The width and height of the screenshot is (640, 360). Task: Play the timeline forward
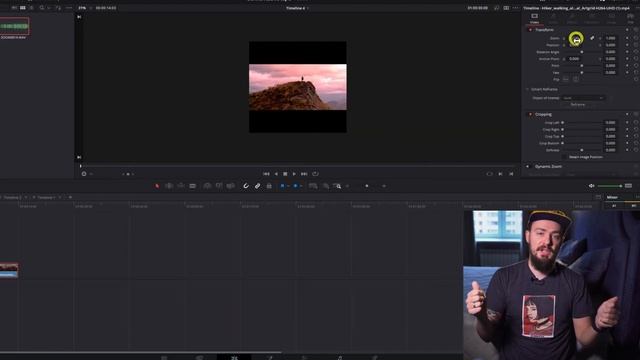294,174
